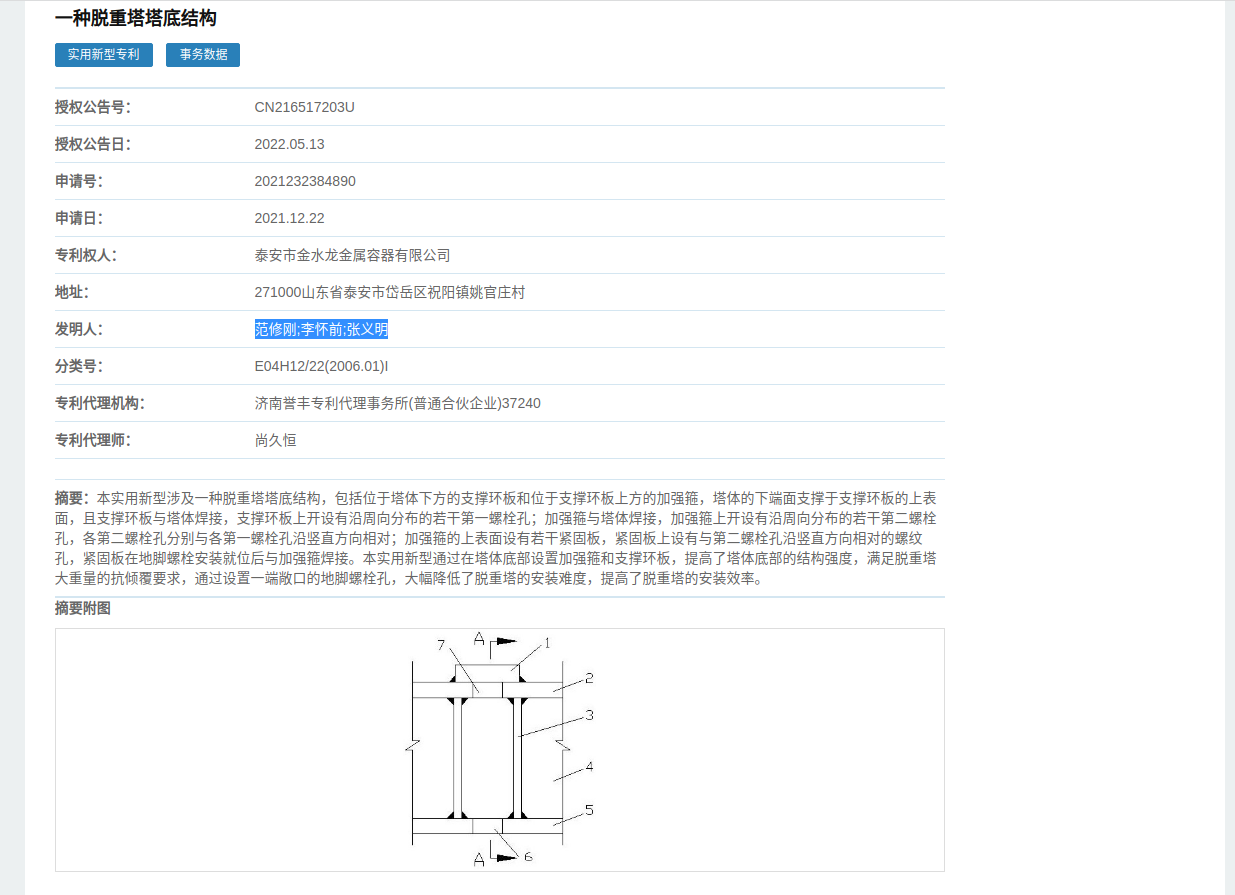Select the grant date 2022.05.13
Image resolution: width=1235 pixels, height=895 pixels.
(289, 144)
